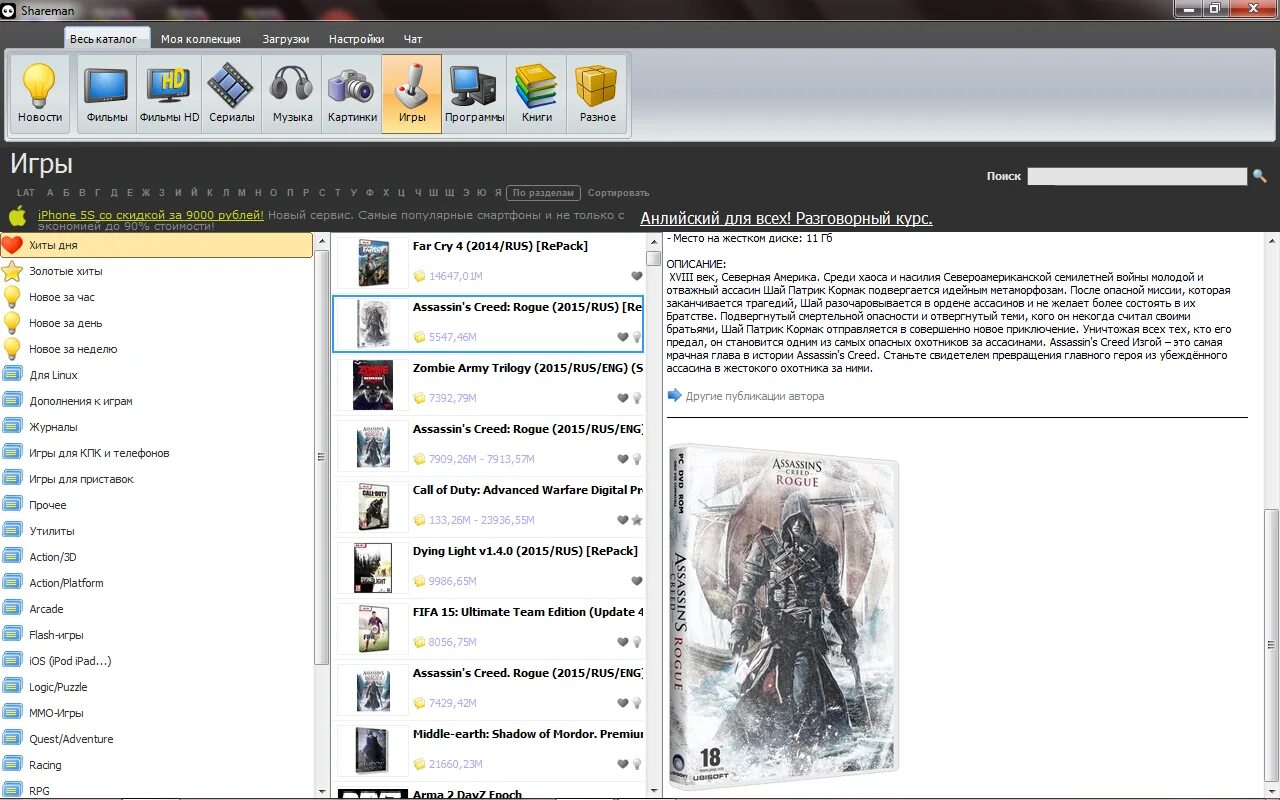Toggle the По разделам view button
Screen dimensions: 1280x800
[x=544, y=193]
